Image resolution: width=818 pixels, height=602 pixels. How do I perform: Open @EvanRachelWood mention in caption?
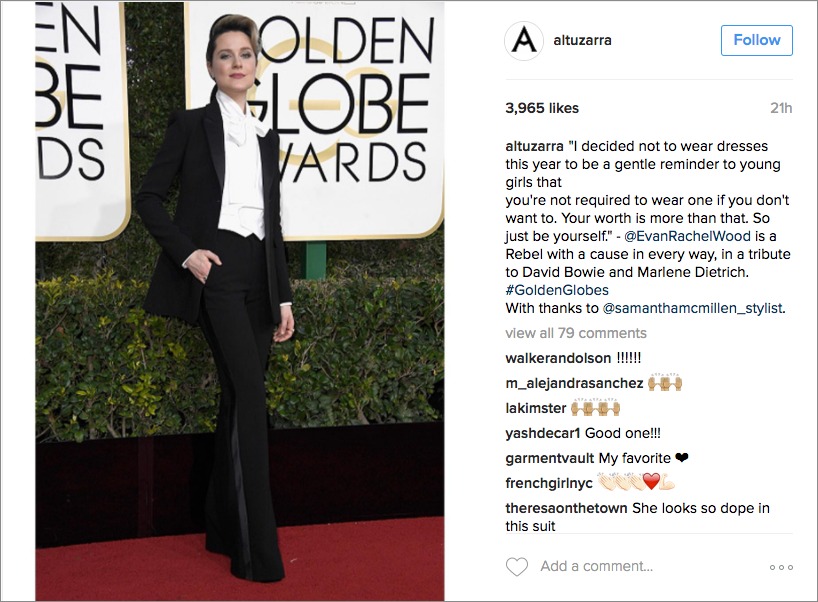pyautogui.click(x=687, y=236)
